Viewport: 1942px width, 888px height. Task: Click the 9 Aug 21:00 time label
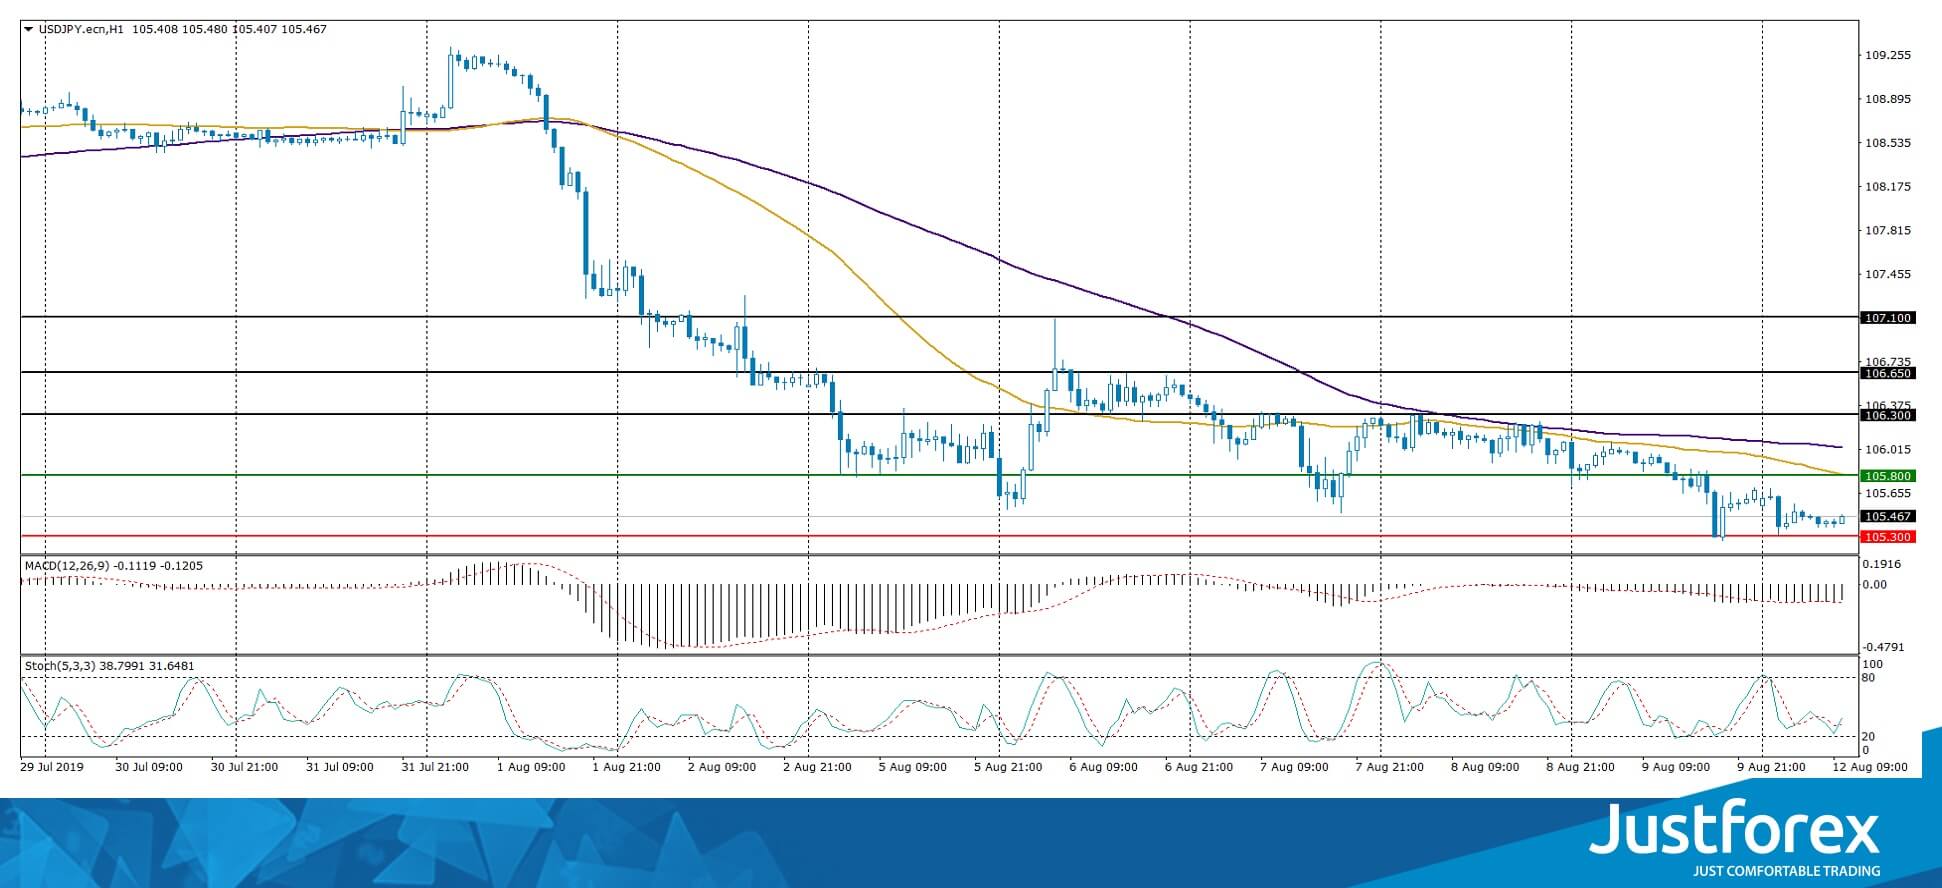(1773, 767)
